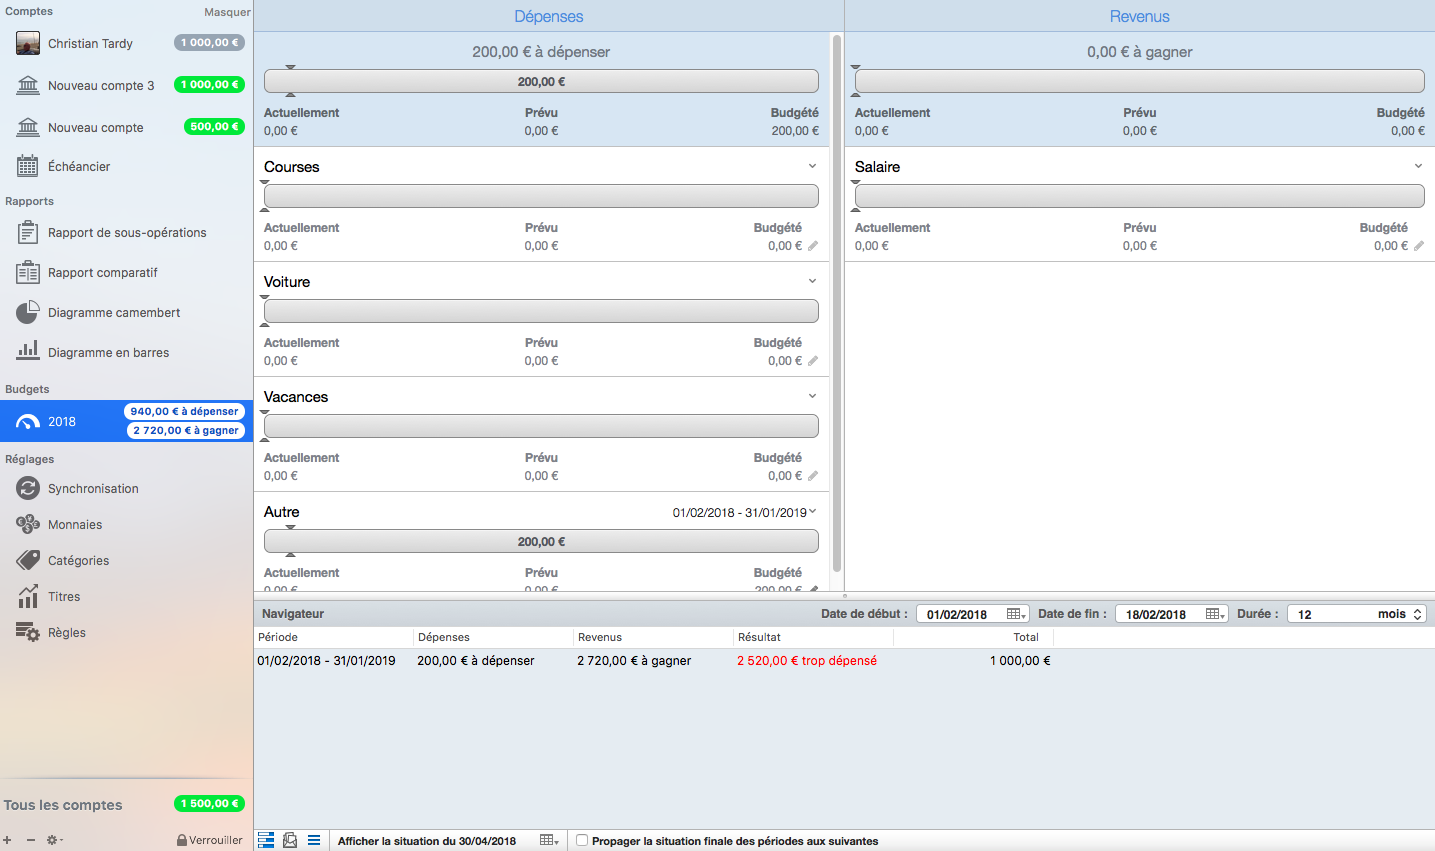Add a new account with plus icon
Image resolution: width=1435 pixels, height=851 pixels.
click(7, 840)
